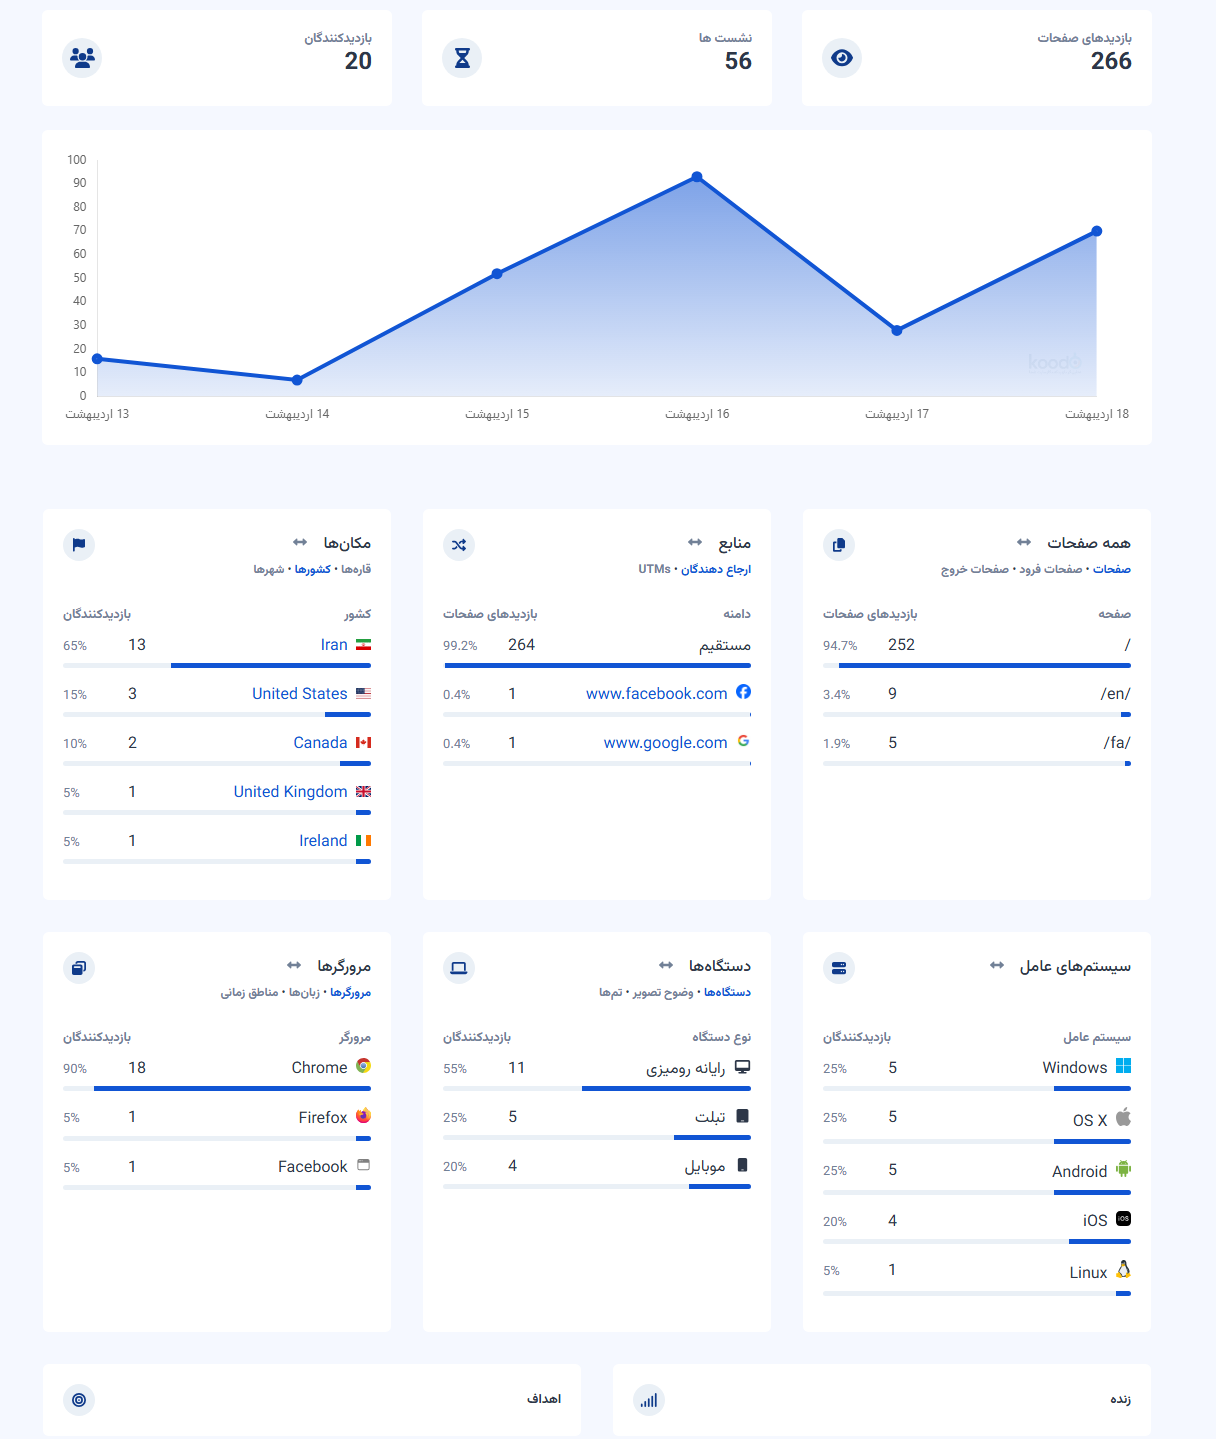The image size is (1216, 1439).
Task: Expand the devices panel (دستگاه‌ها) arrows
Action: [x=666, y=965]
